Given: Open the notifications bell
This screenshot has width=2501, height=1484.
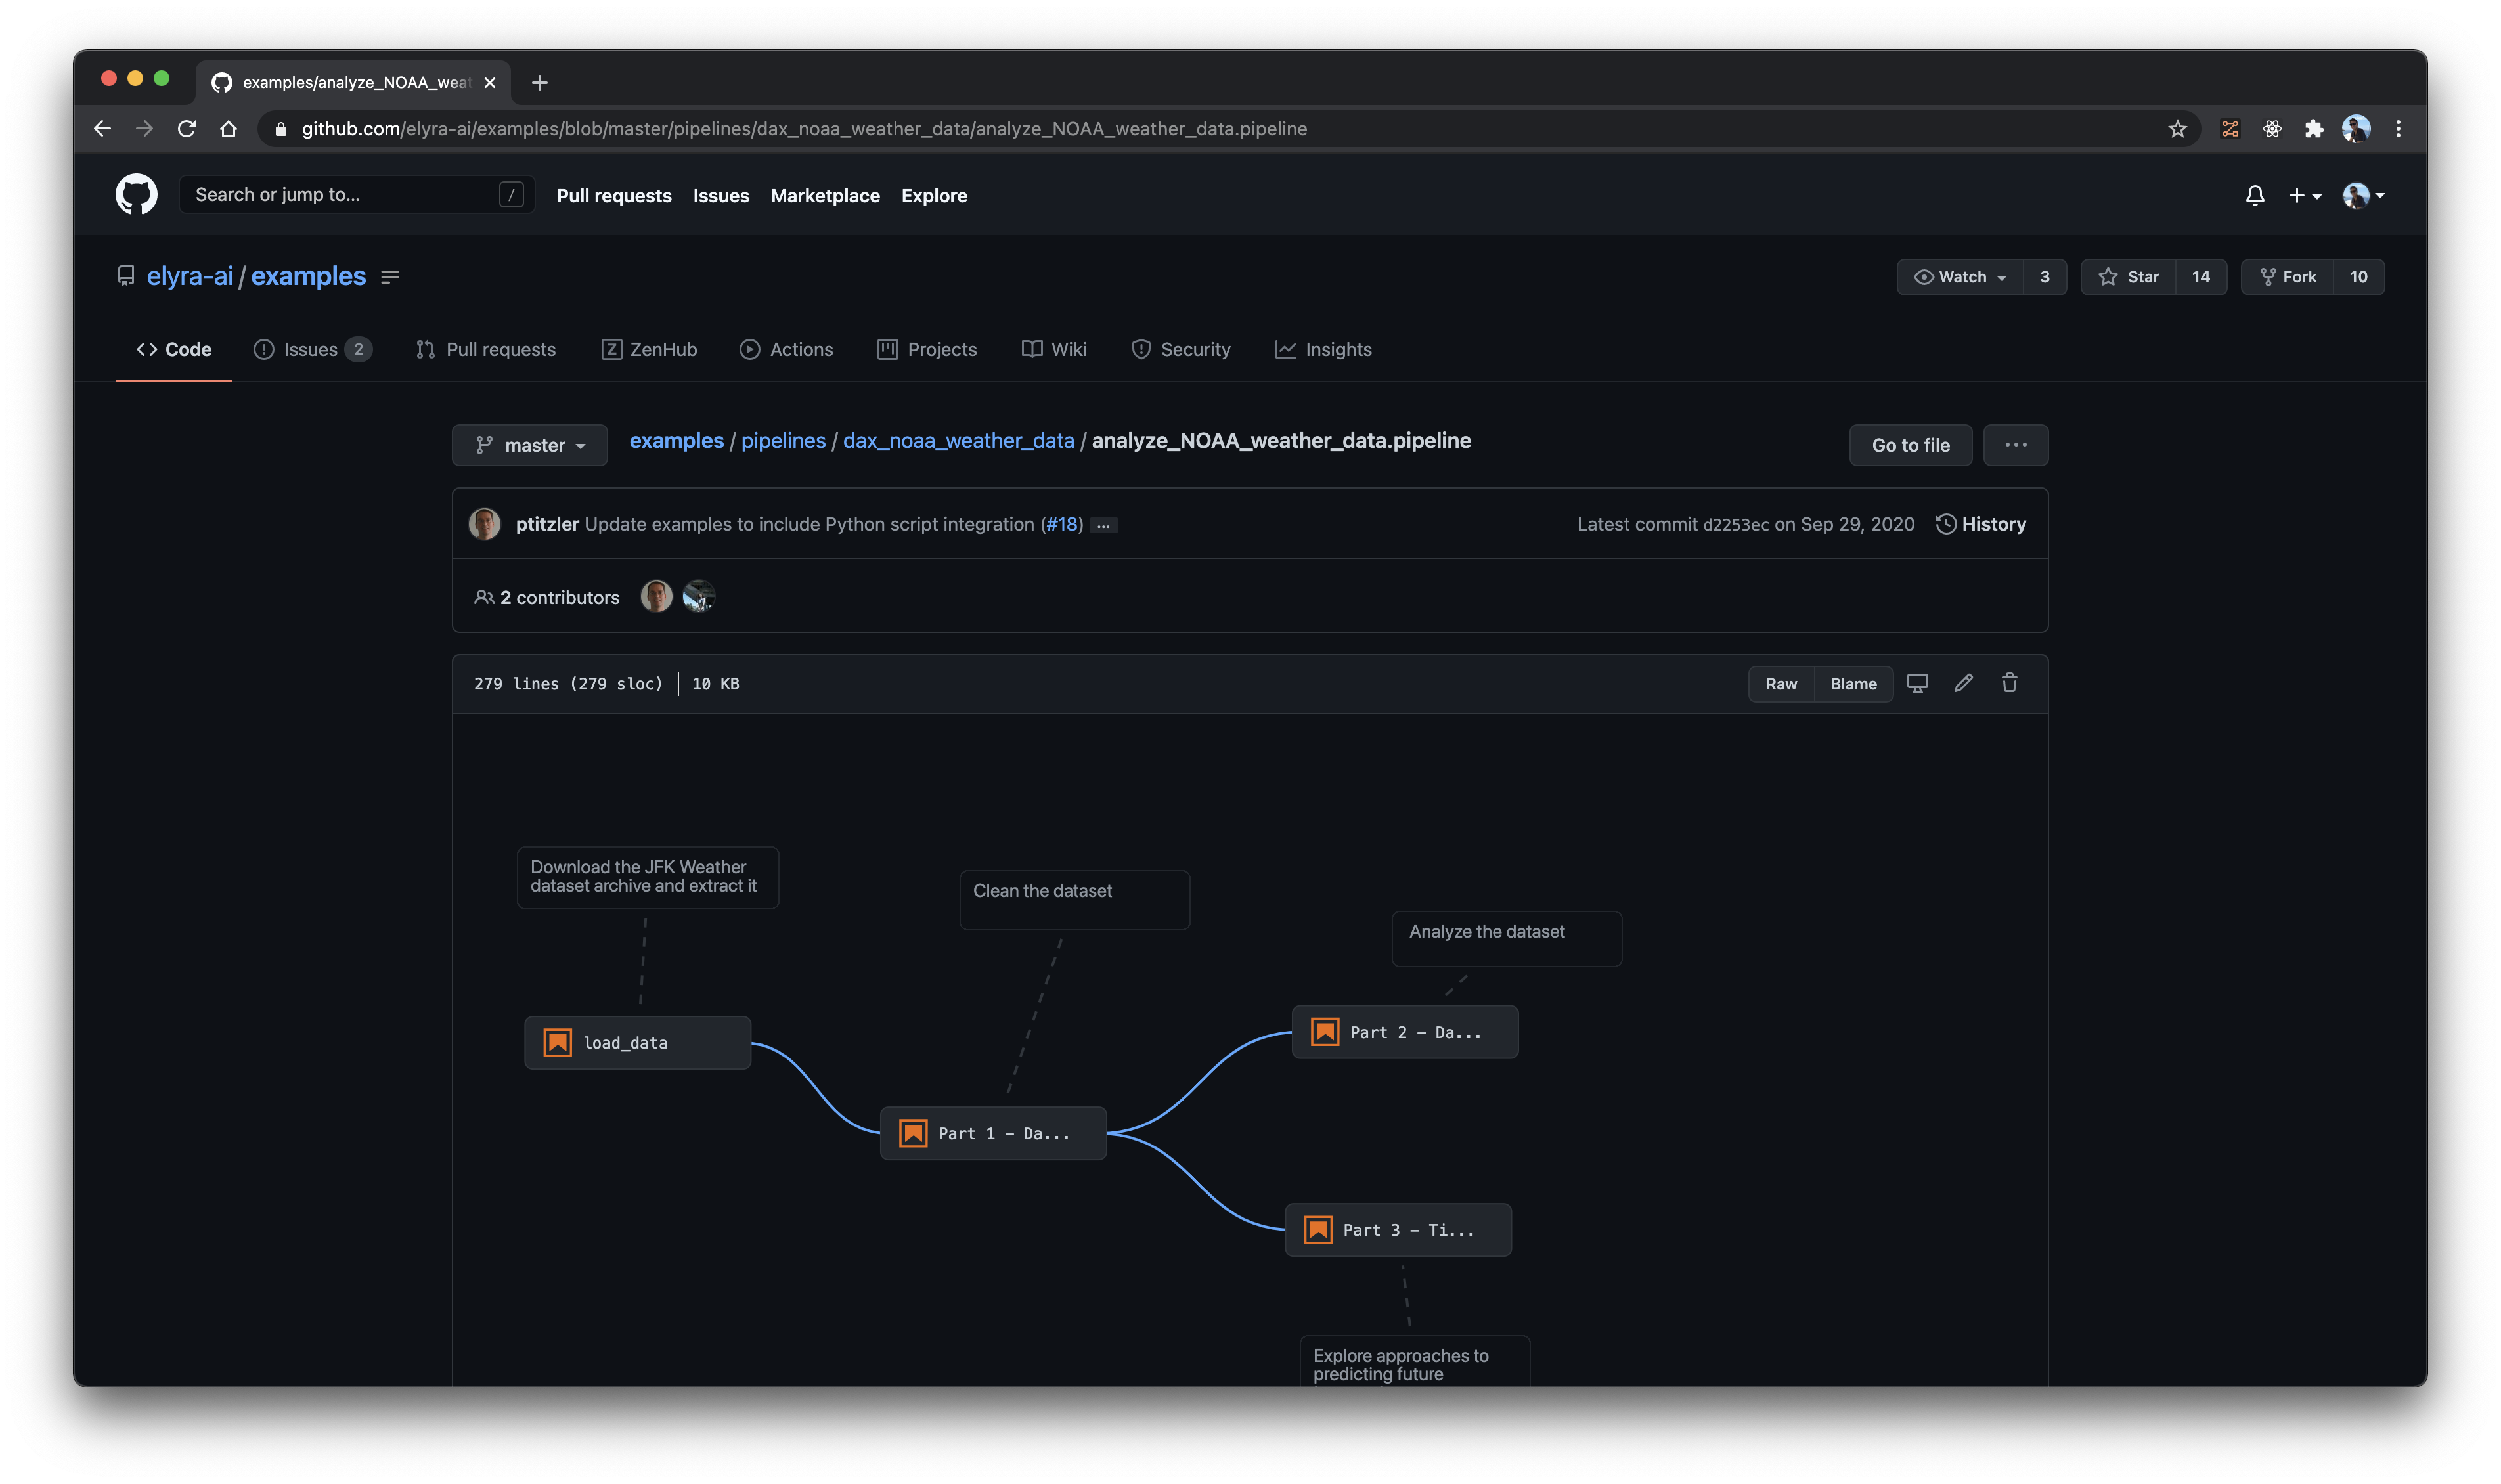Looking at the screenshot, I should pos(2254,196).
